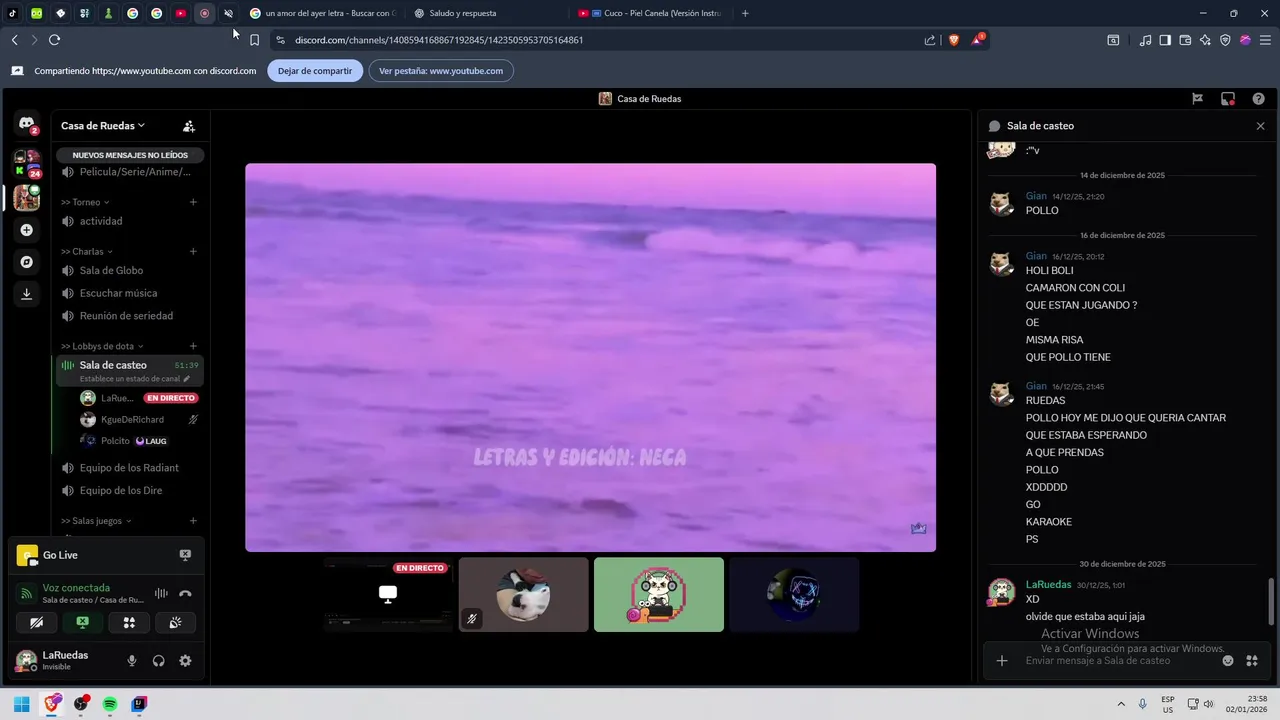Click Dejar de compartir button
1280x720 pixels.
point(315,71)
